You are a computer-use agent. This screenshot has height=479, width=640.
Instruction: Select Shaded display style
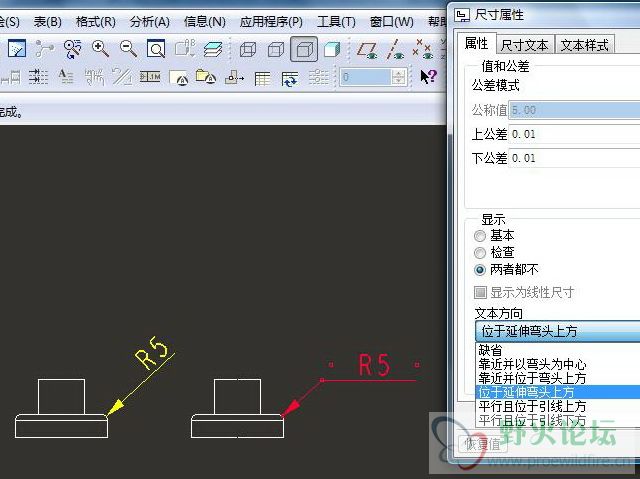[x=332, y=49]
